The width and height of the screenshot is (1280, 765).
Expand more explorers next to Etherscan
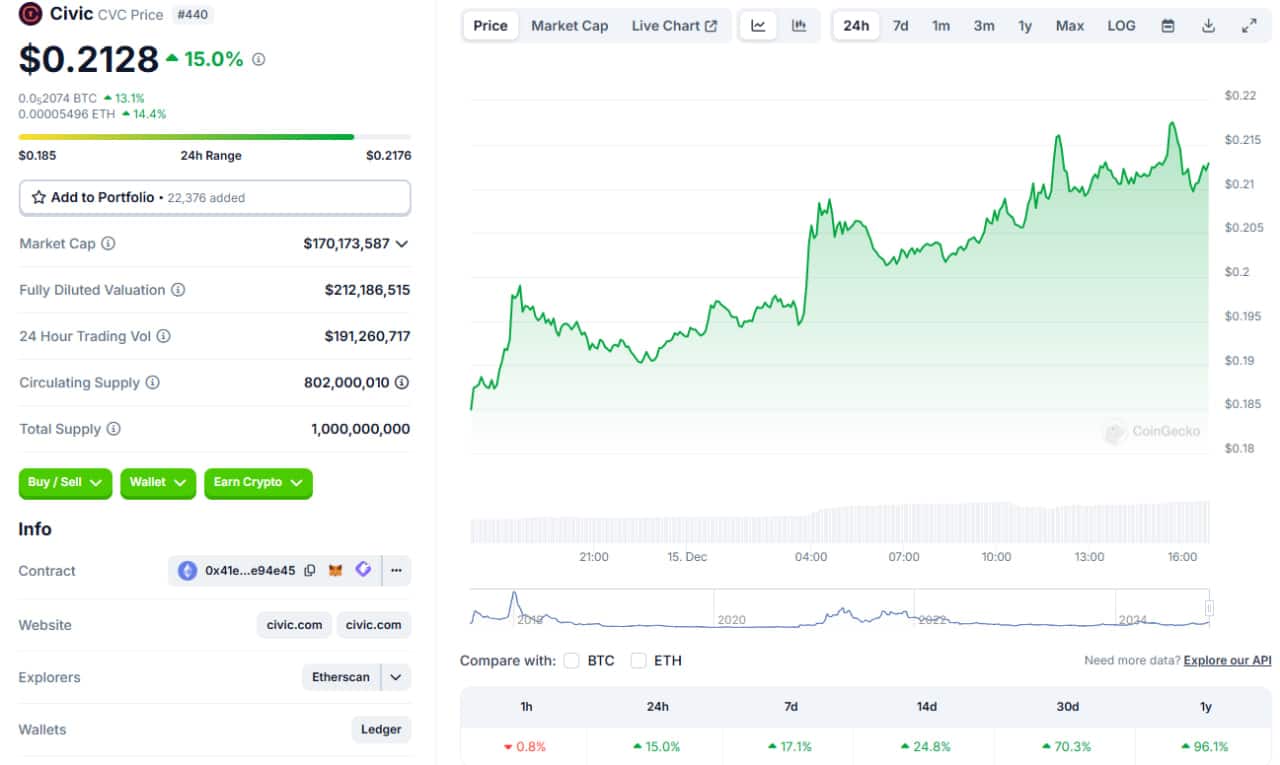(x=396, y=677)
